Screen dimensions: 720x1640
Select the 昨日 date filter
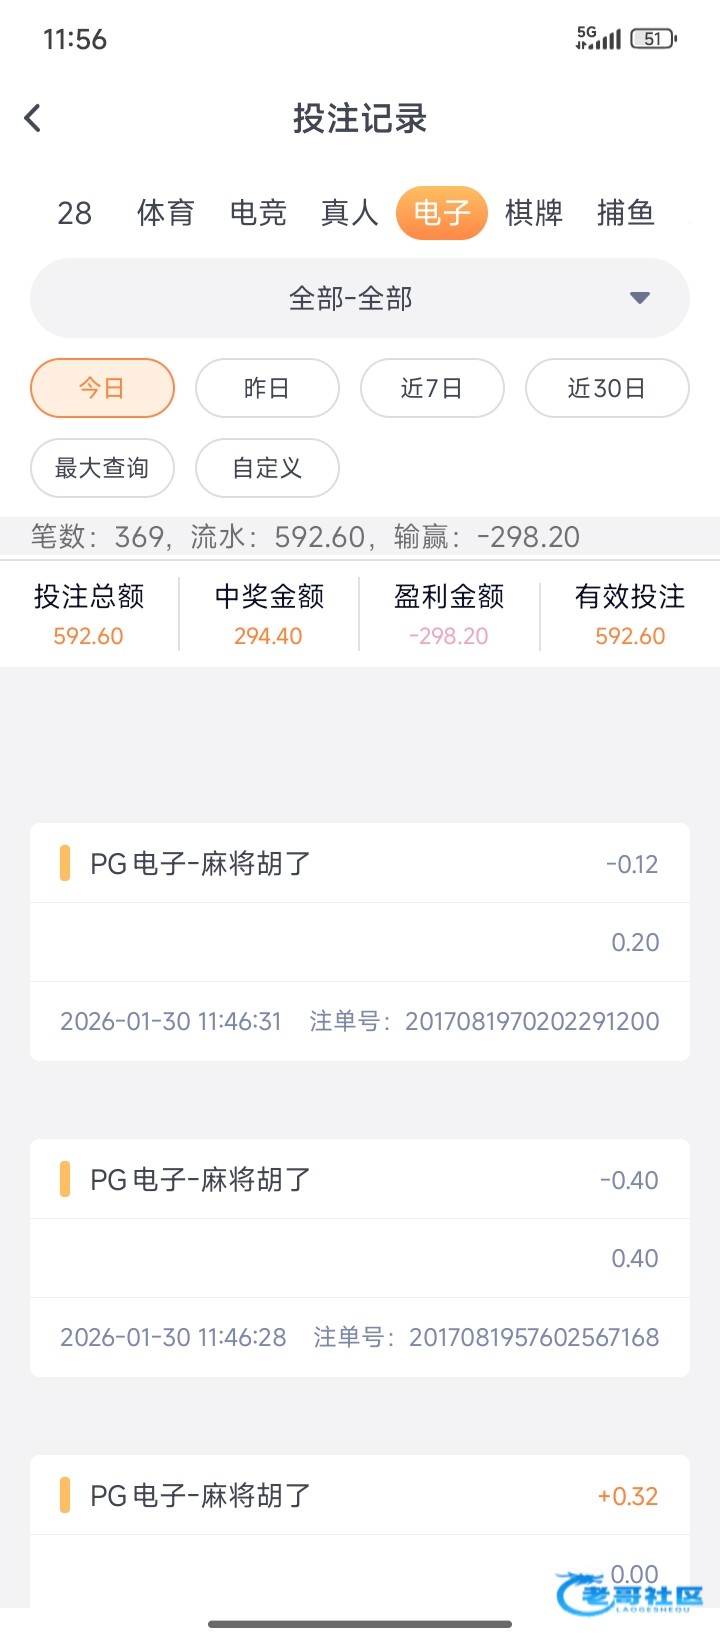tap(267, 388)
